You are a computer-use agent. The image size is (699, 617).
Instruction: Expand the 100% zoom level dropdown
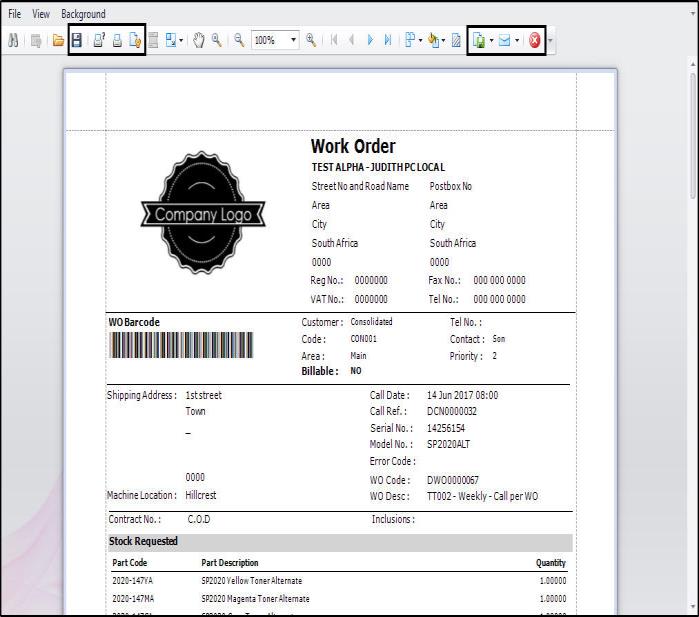pos(293,41)
